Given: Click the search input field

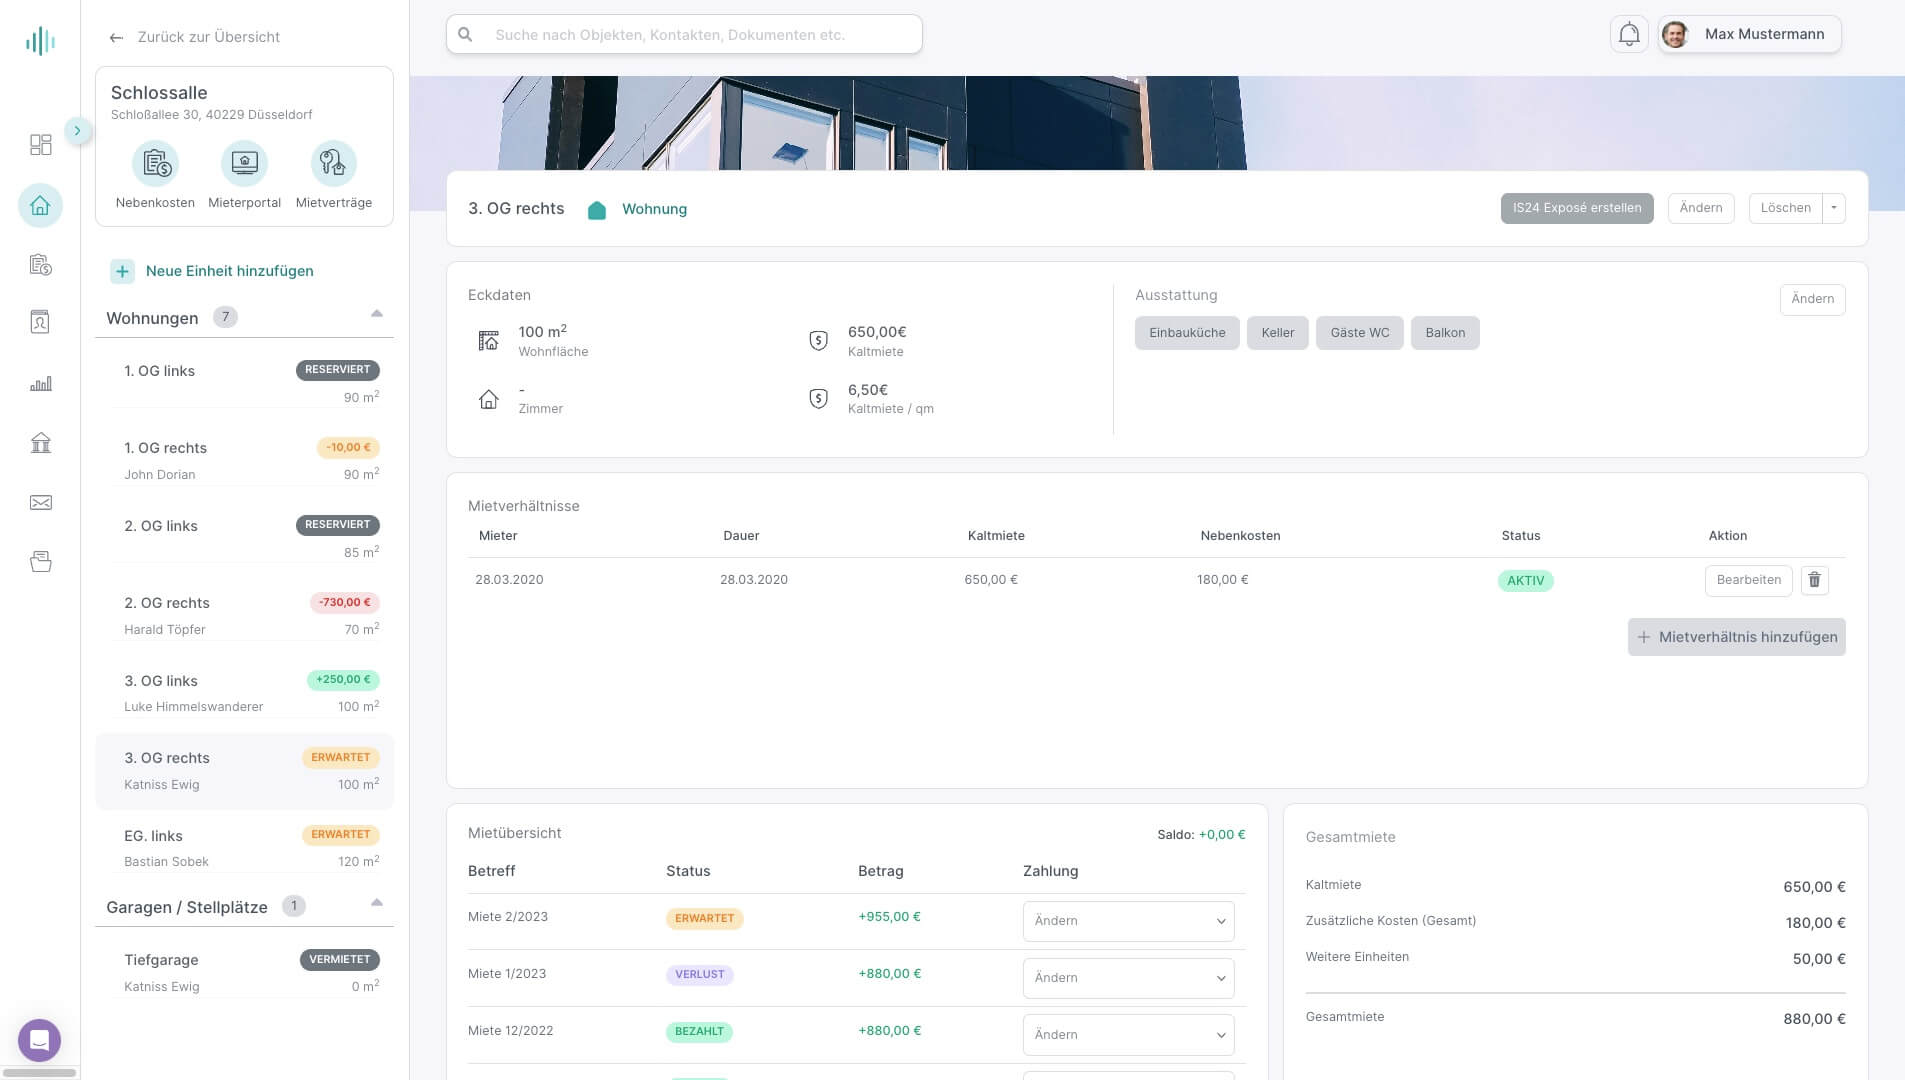Looking at the screenshot, I should click(684, 34).
